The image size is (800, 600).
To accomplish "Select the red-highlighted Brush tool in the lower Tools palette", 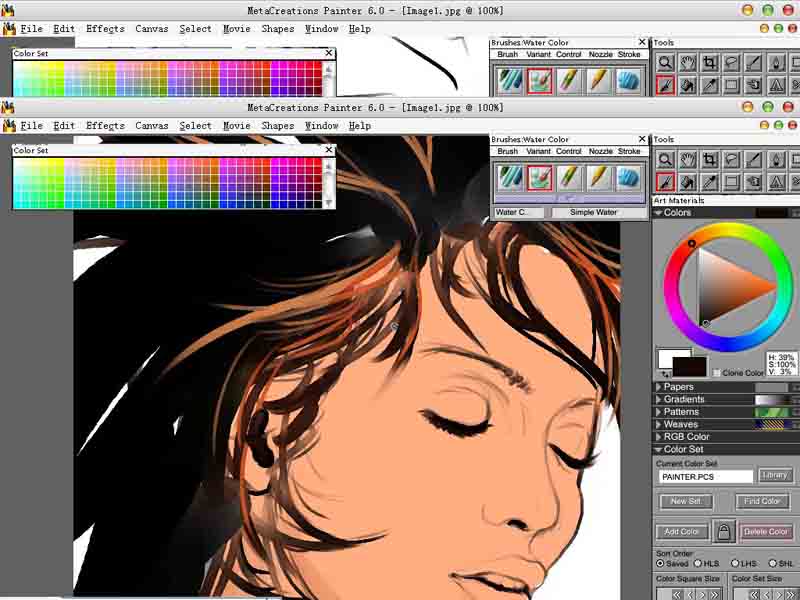I will pos(665,182).
